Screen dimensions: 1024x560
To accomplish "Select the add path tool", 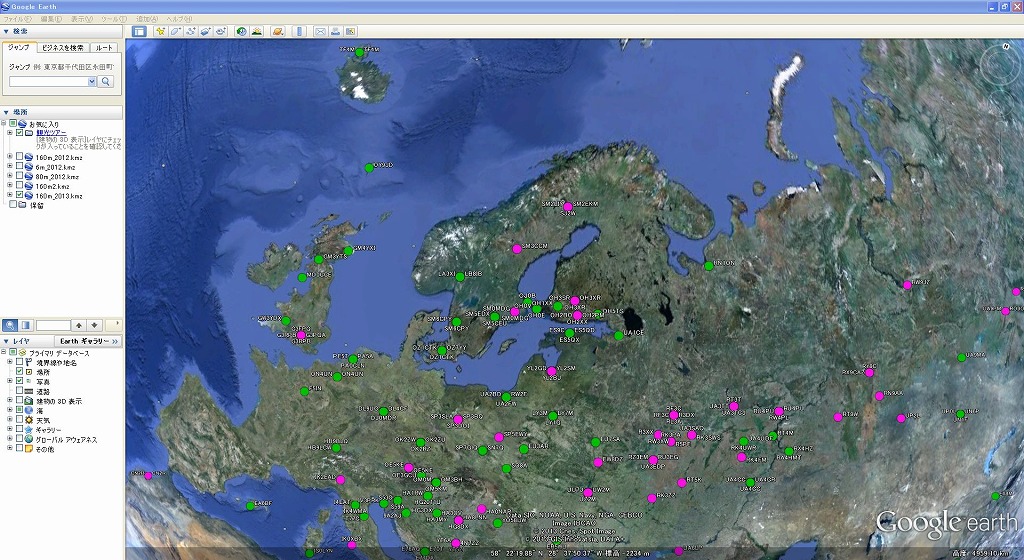I will coord(191,31).
